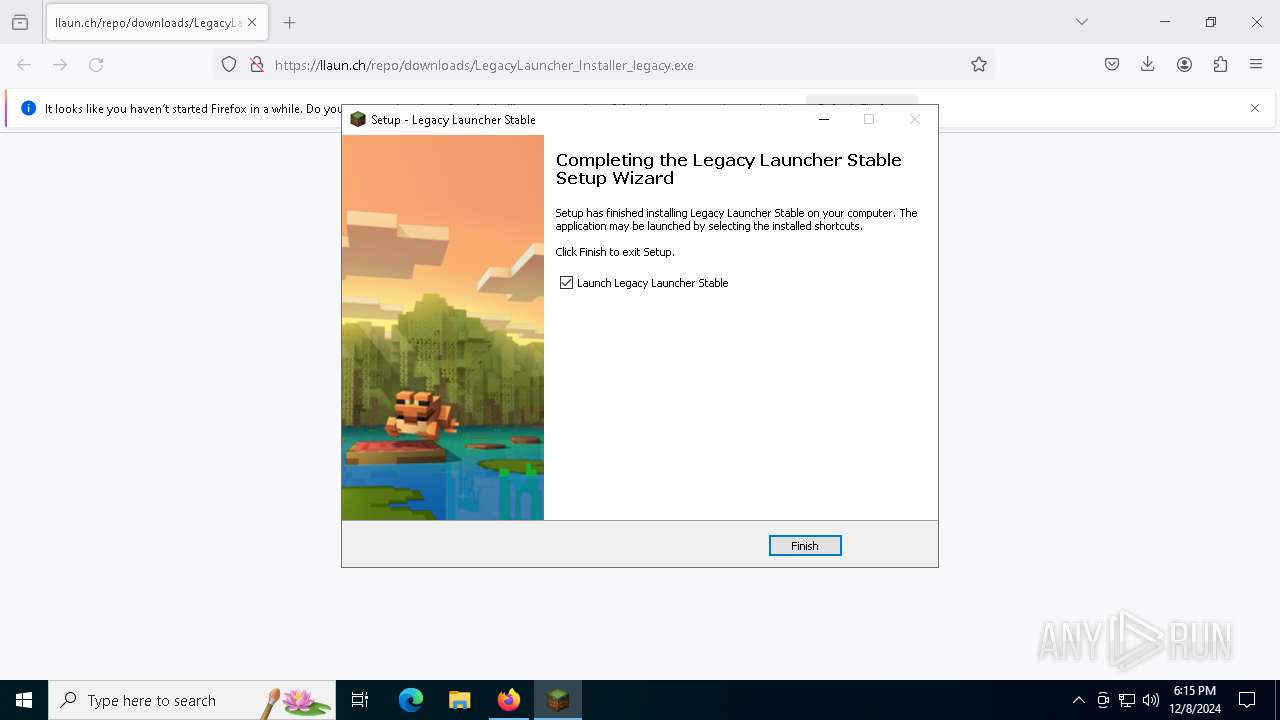Bookmark this page with the star
1280x720 pixels.
coord(979,65)
